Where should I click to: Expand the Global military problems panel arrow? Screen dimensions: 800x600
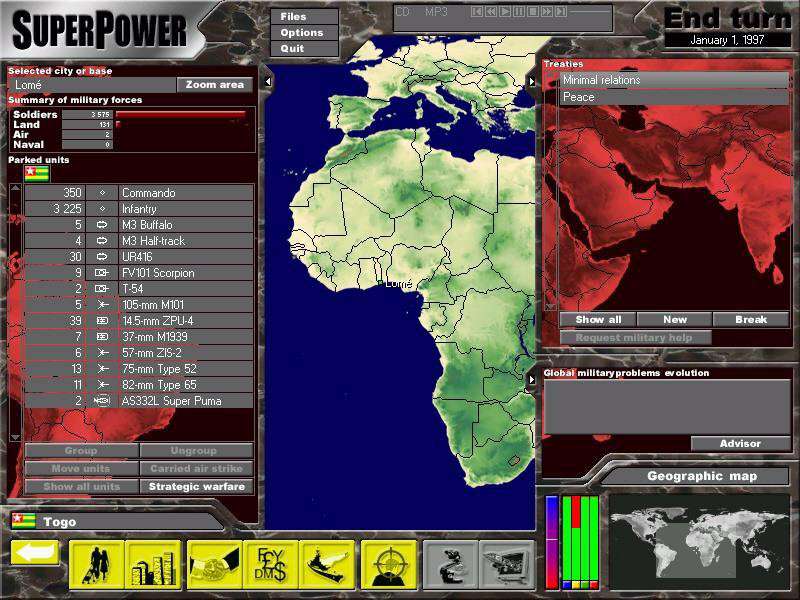pyautogui.click(x=532, y=380)
